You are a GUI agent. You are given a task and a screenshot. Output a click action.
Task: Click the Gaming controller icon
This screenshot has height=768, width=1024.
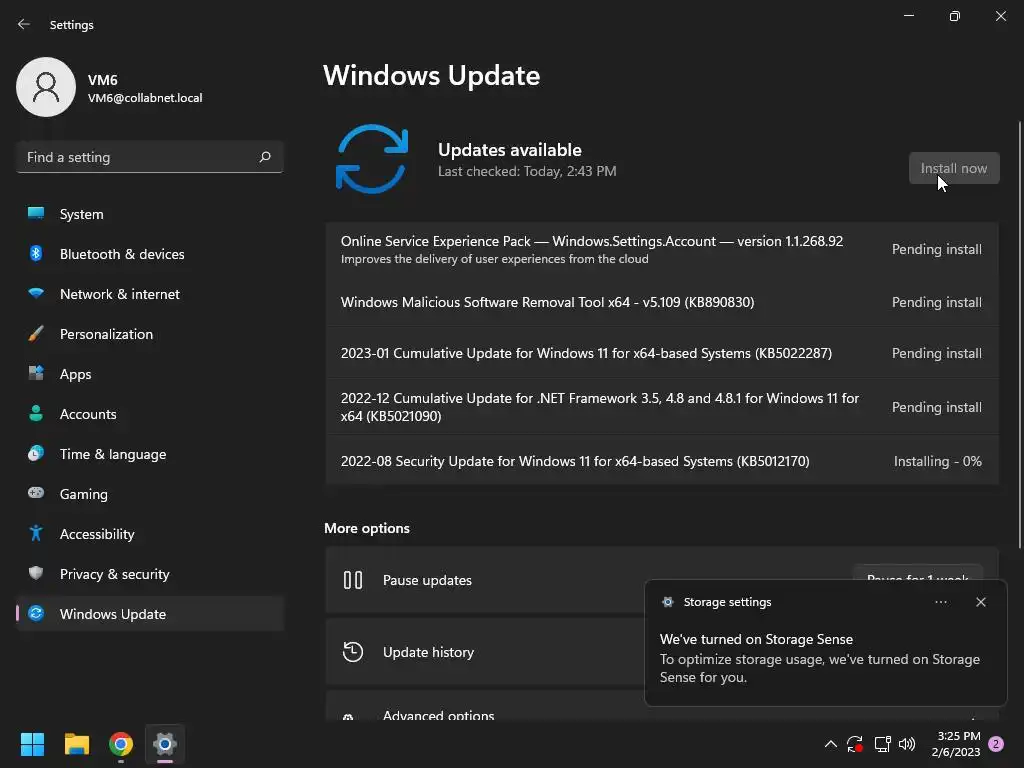pyautogui.click(x=36, y=493)
